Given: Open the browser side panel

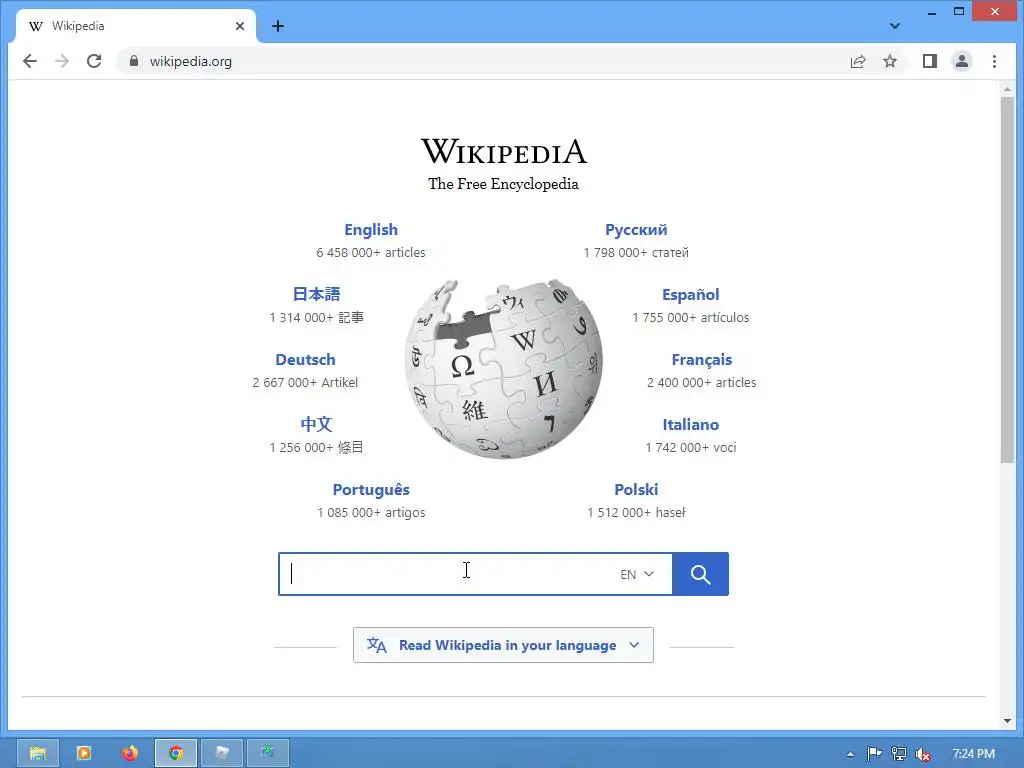Looking at the screenshot, I should (930, 61).
